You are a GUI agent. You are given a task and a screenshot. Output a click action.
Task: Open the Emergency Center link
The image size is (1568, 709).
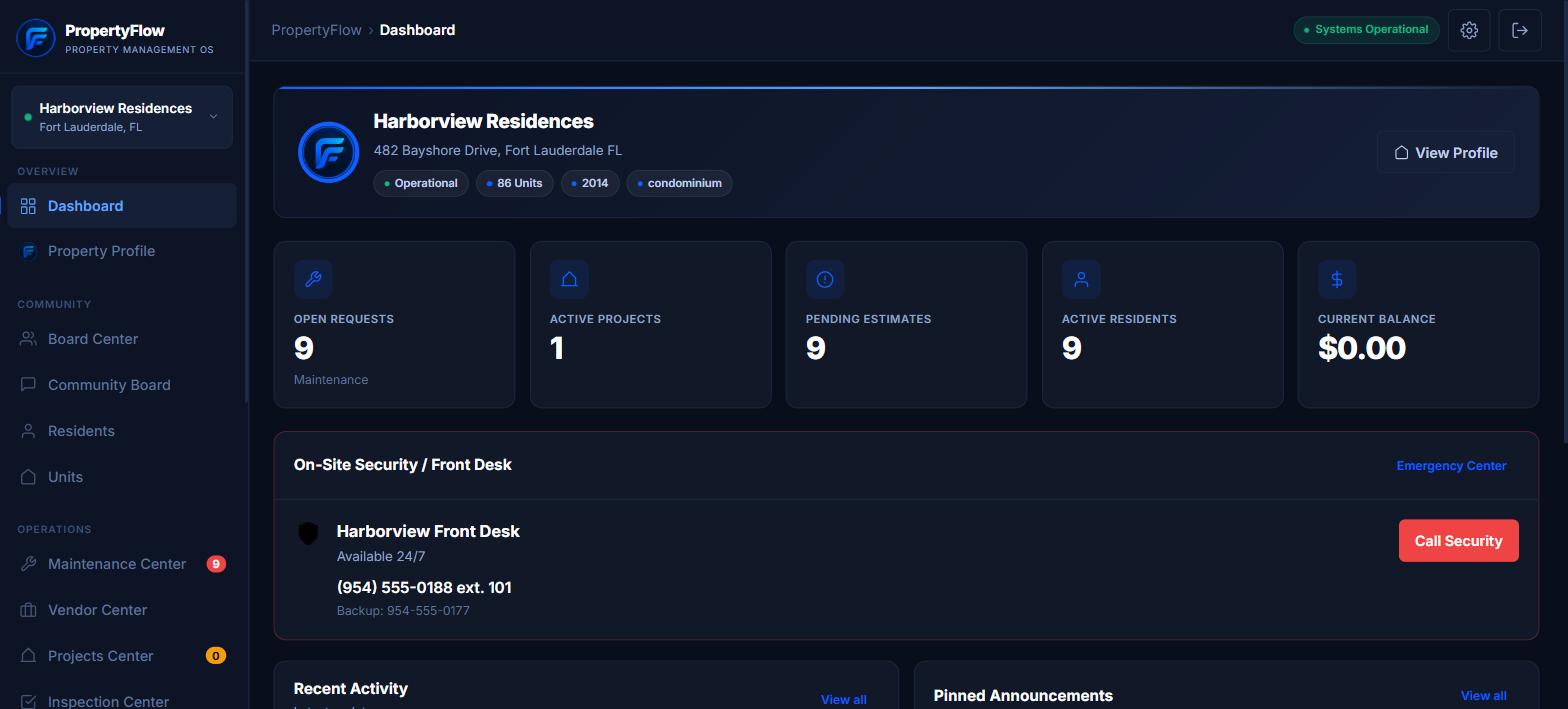tap(1451, 466)
